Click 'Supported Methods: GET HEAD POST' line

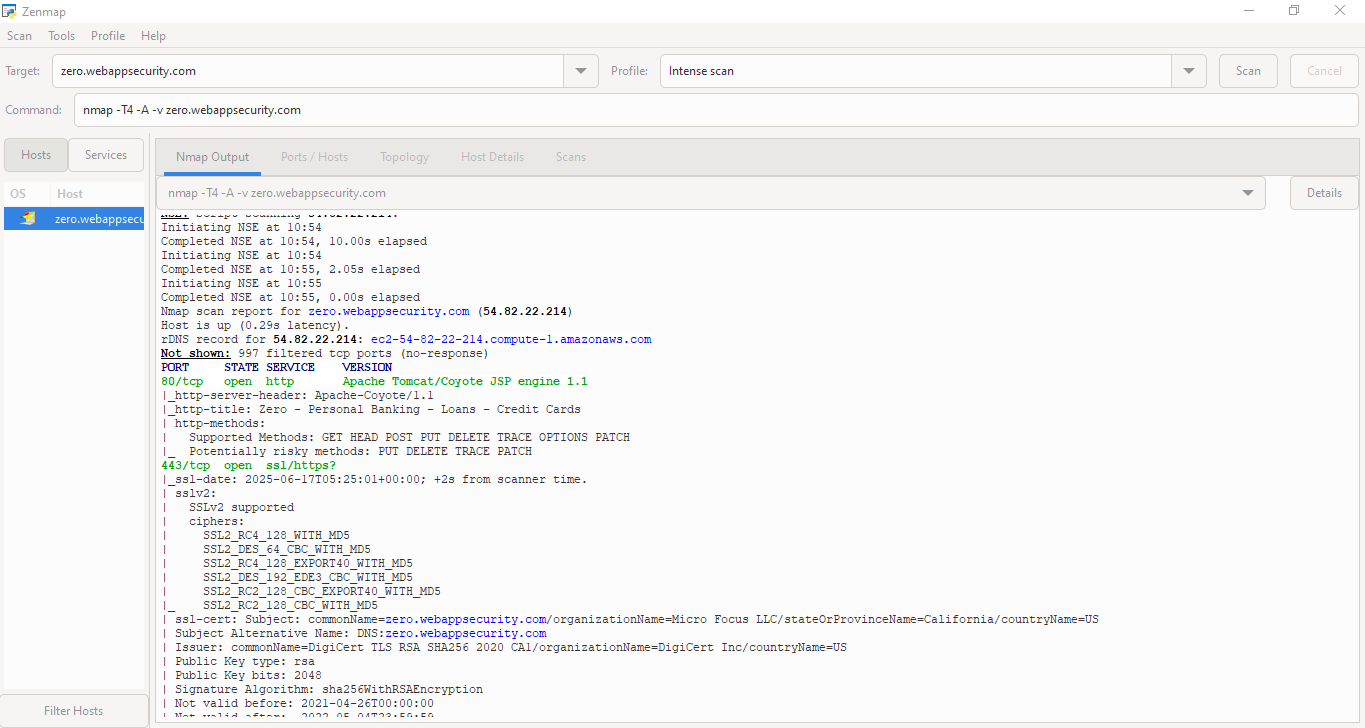tap(409, 437)
